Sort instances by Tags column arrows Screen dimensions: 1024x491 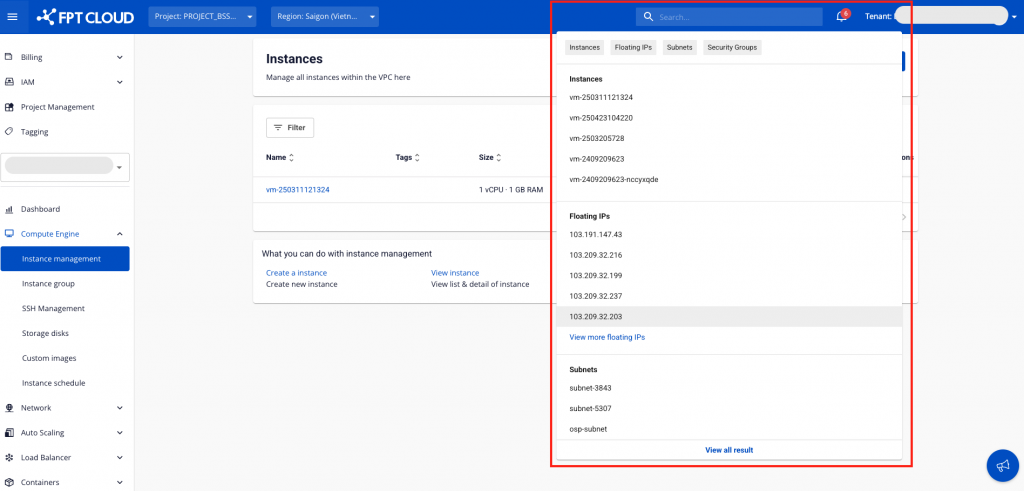pyautogui.click(x=417, y=157)
